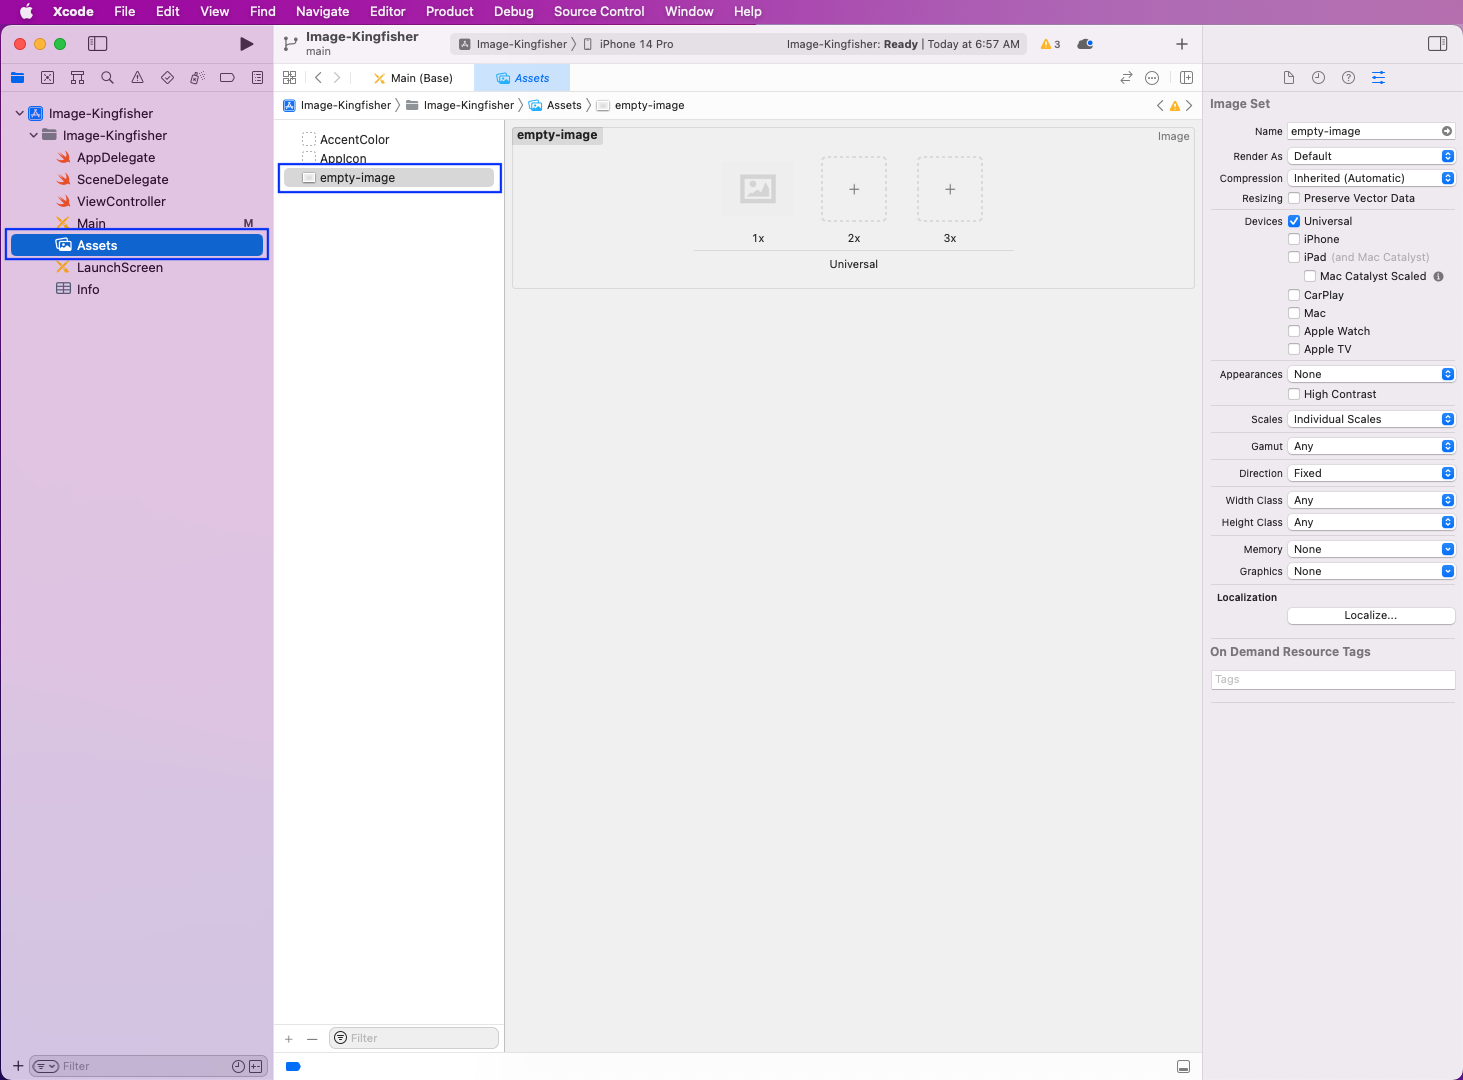Image resolution: width=1463 pixels, height=1080 pixels.
Task: Open the Gamut dropdown
Action: click(x=1371, y=446)
